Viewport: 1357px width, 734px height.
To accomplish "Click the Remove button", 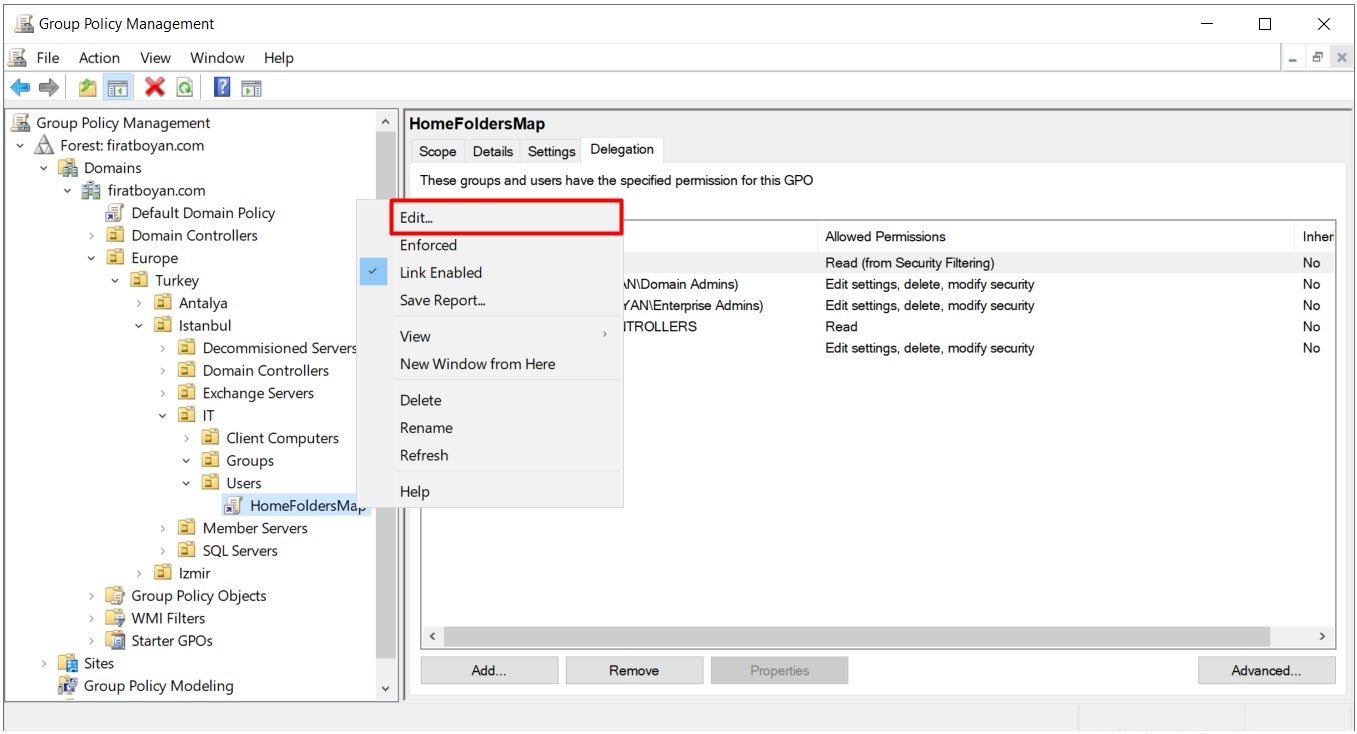I will click(x=634, y=671).
